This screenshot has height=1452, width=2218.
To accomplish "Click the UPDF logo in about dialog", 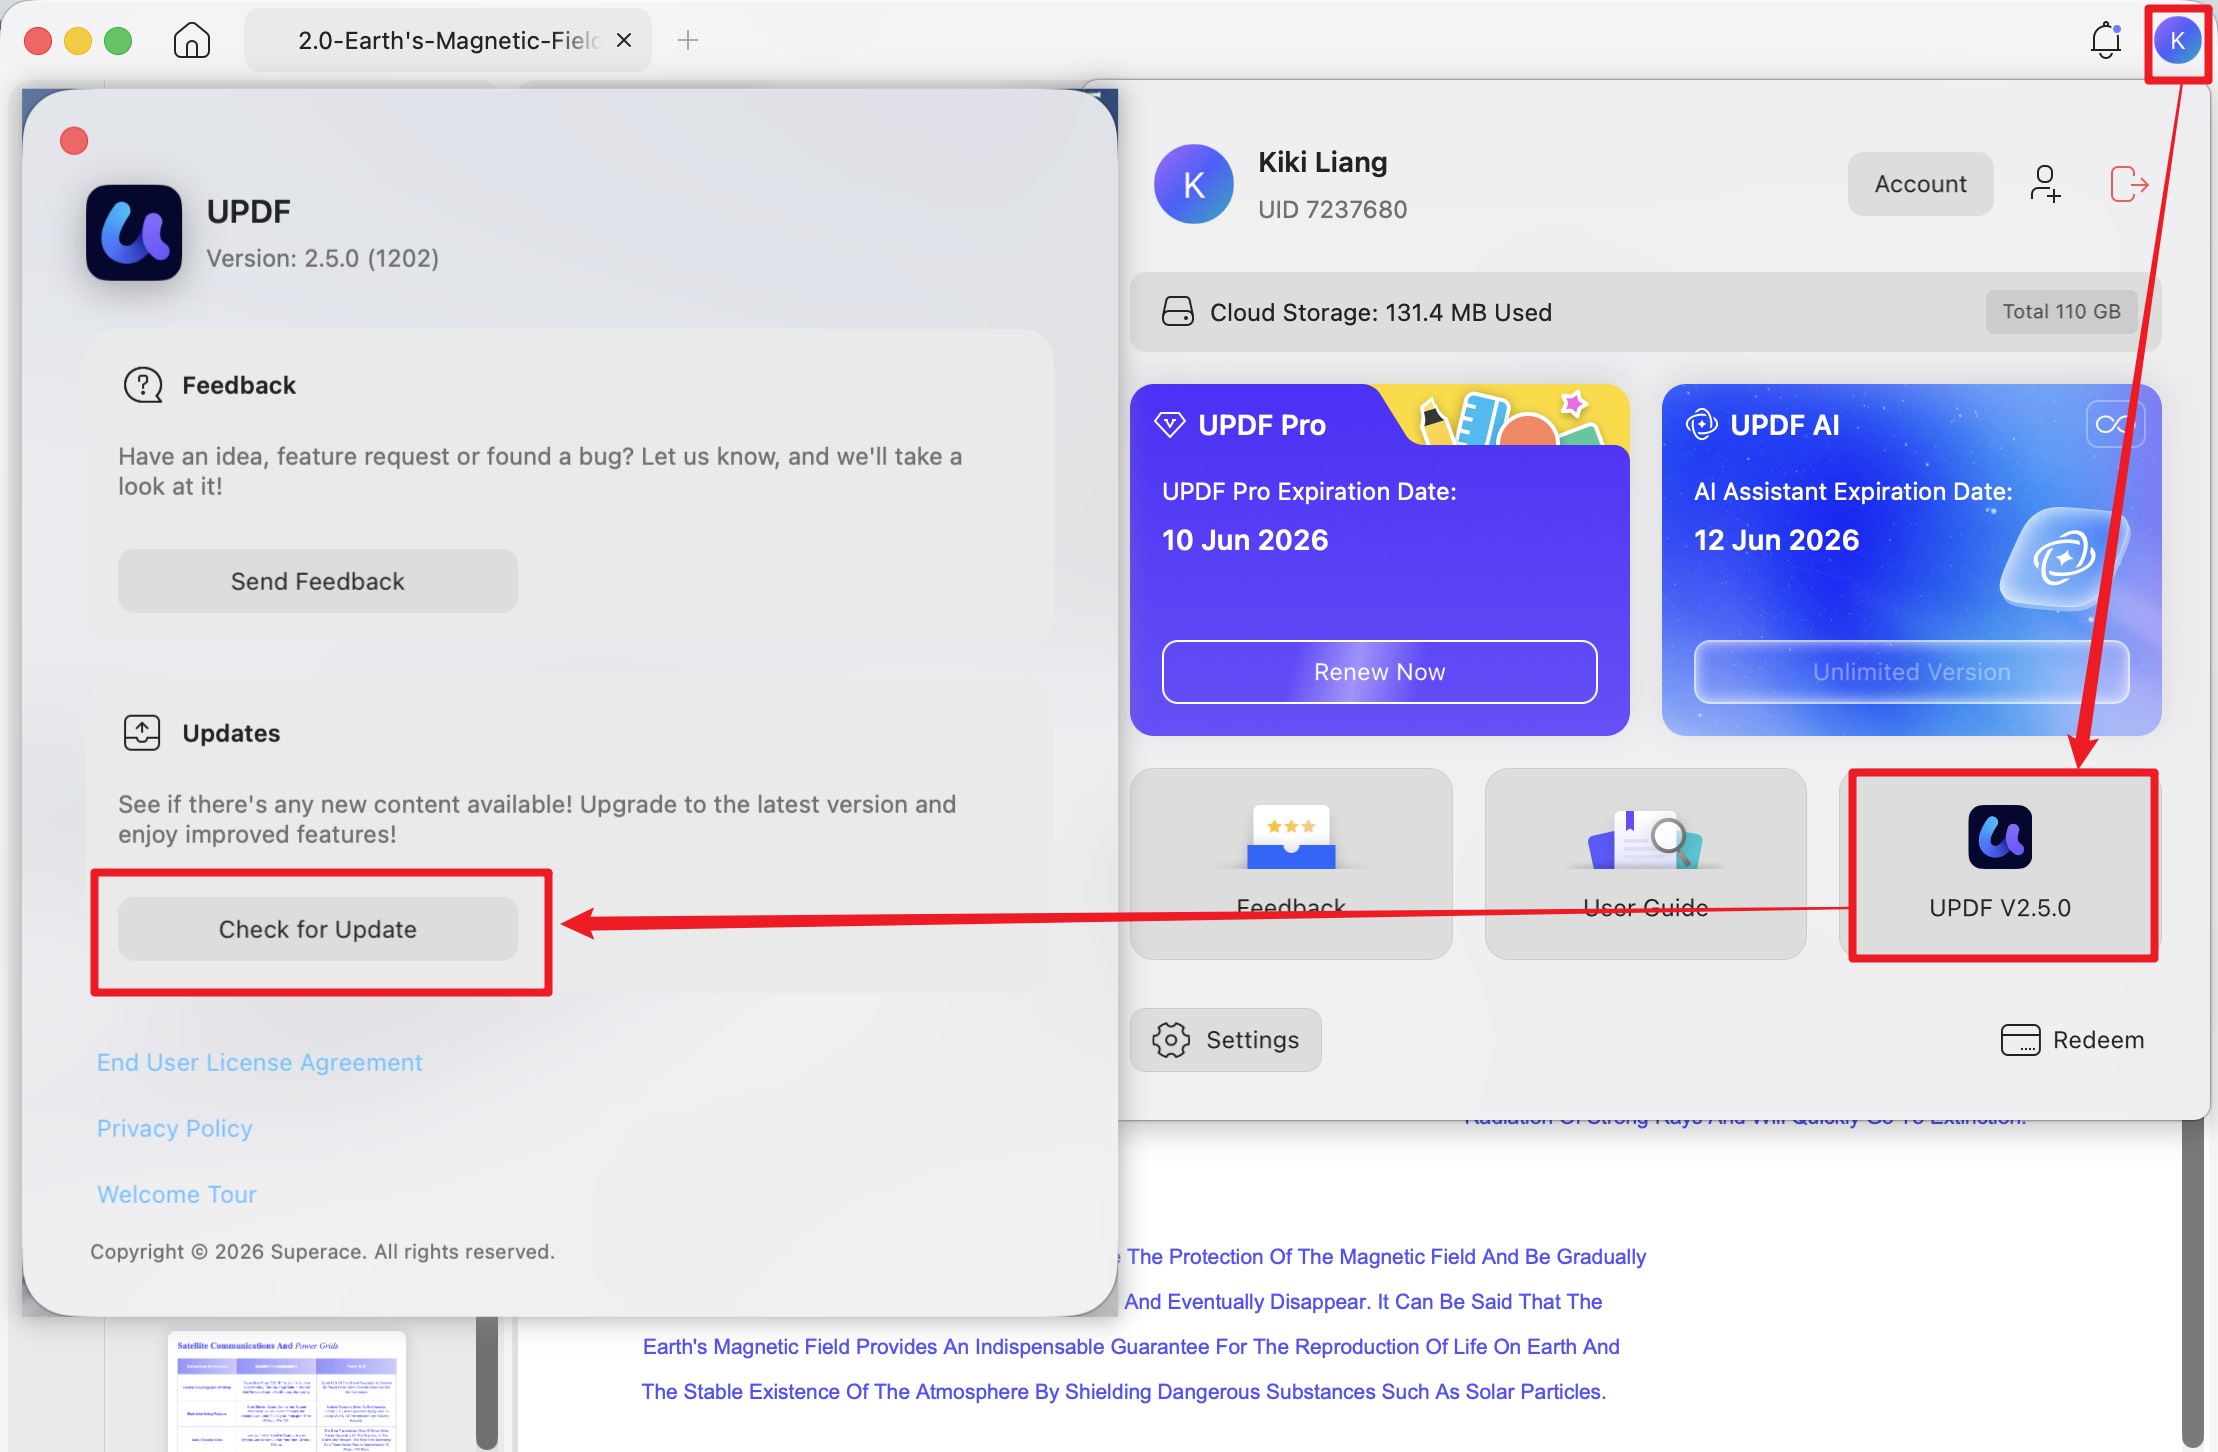I will coord(134,233).
